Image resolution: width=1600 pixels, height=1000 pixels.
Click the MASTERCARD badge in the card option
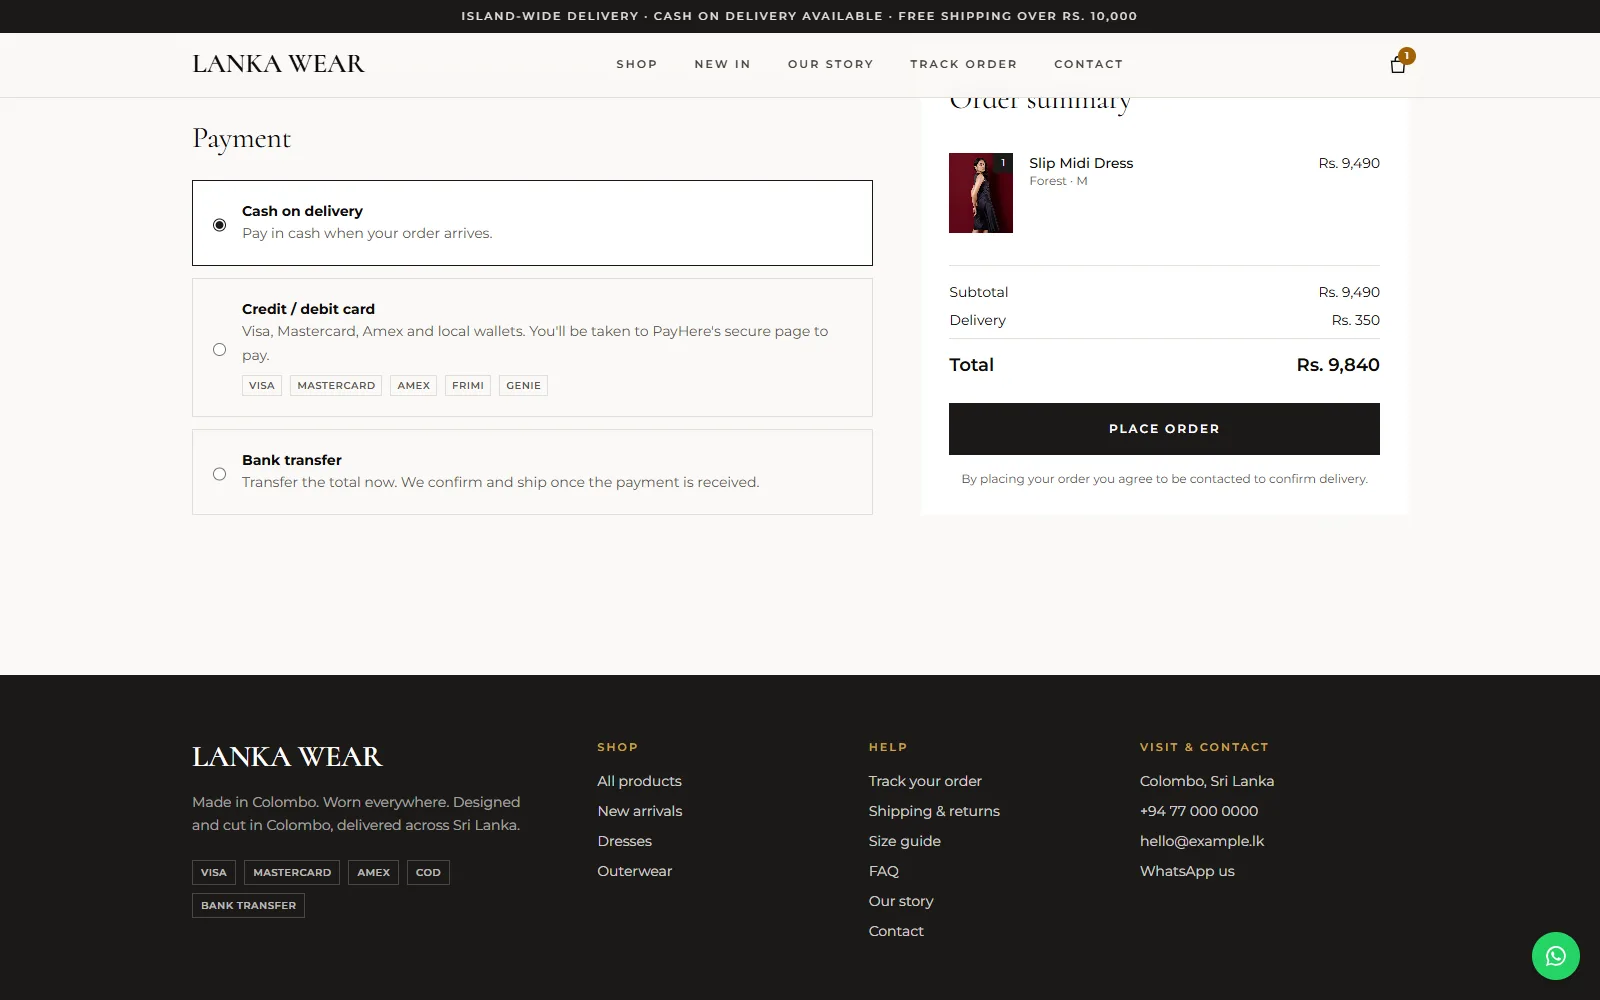336,386
